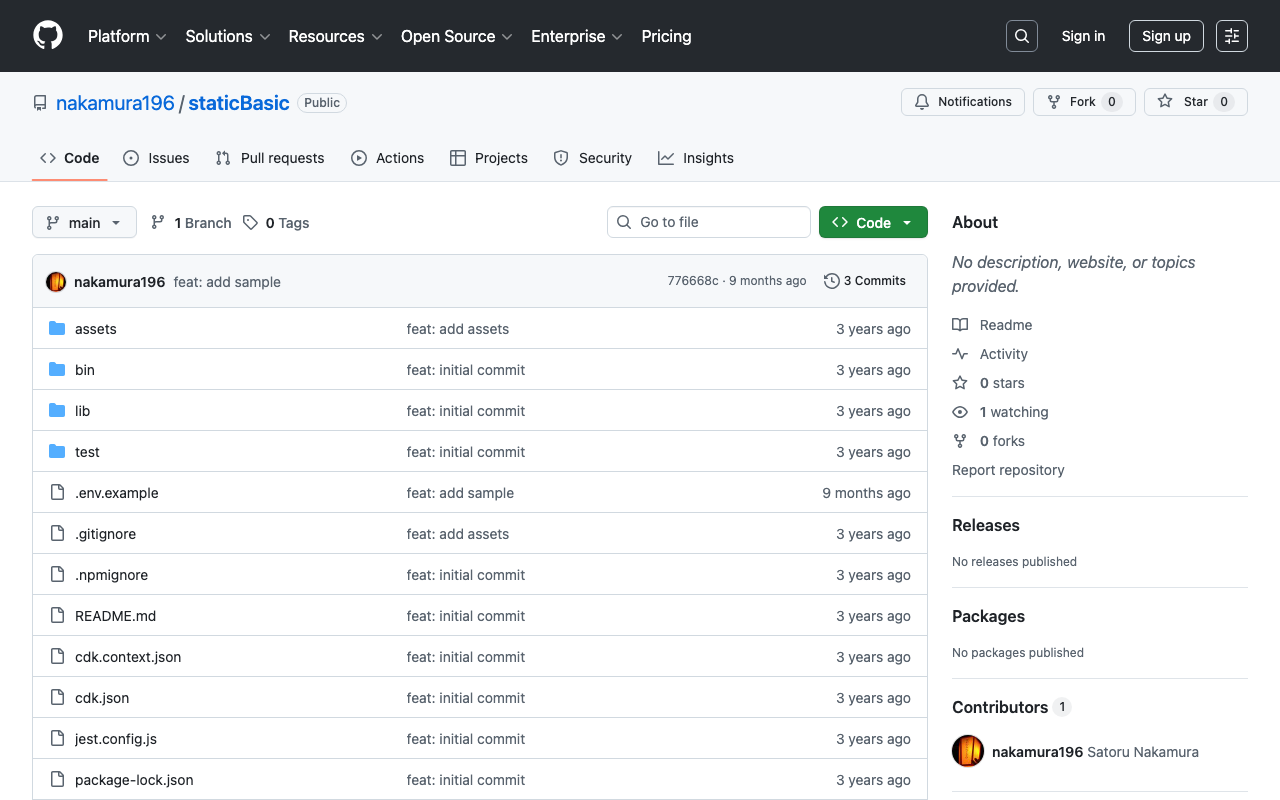Open the assets folder icon
This screenshot has width=1280, height=800.
pos(57,328)
